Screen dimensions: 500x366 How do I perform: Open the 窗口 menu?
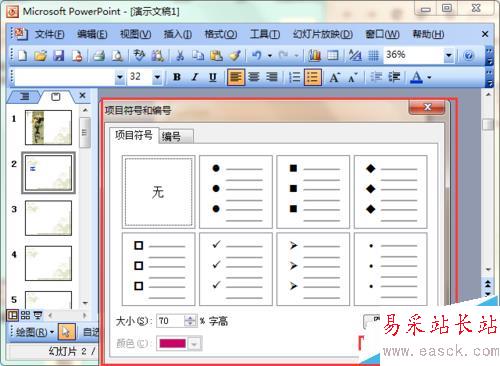382,34
